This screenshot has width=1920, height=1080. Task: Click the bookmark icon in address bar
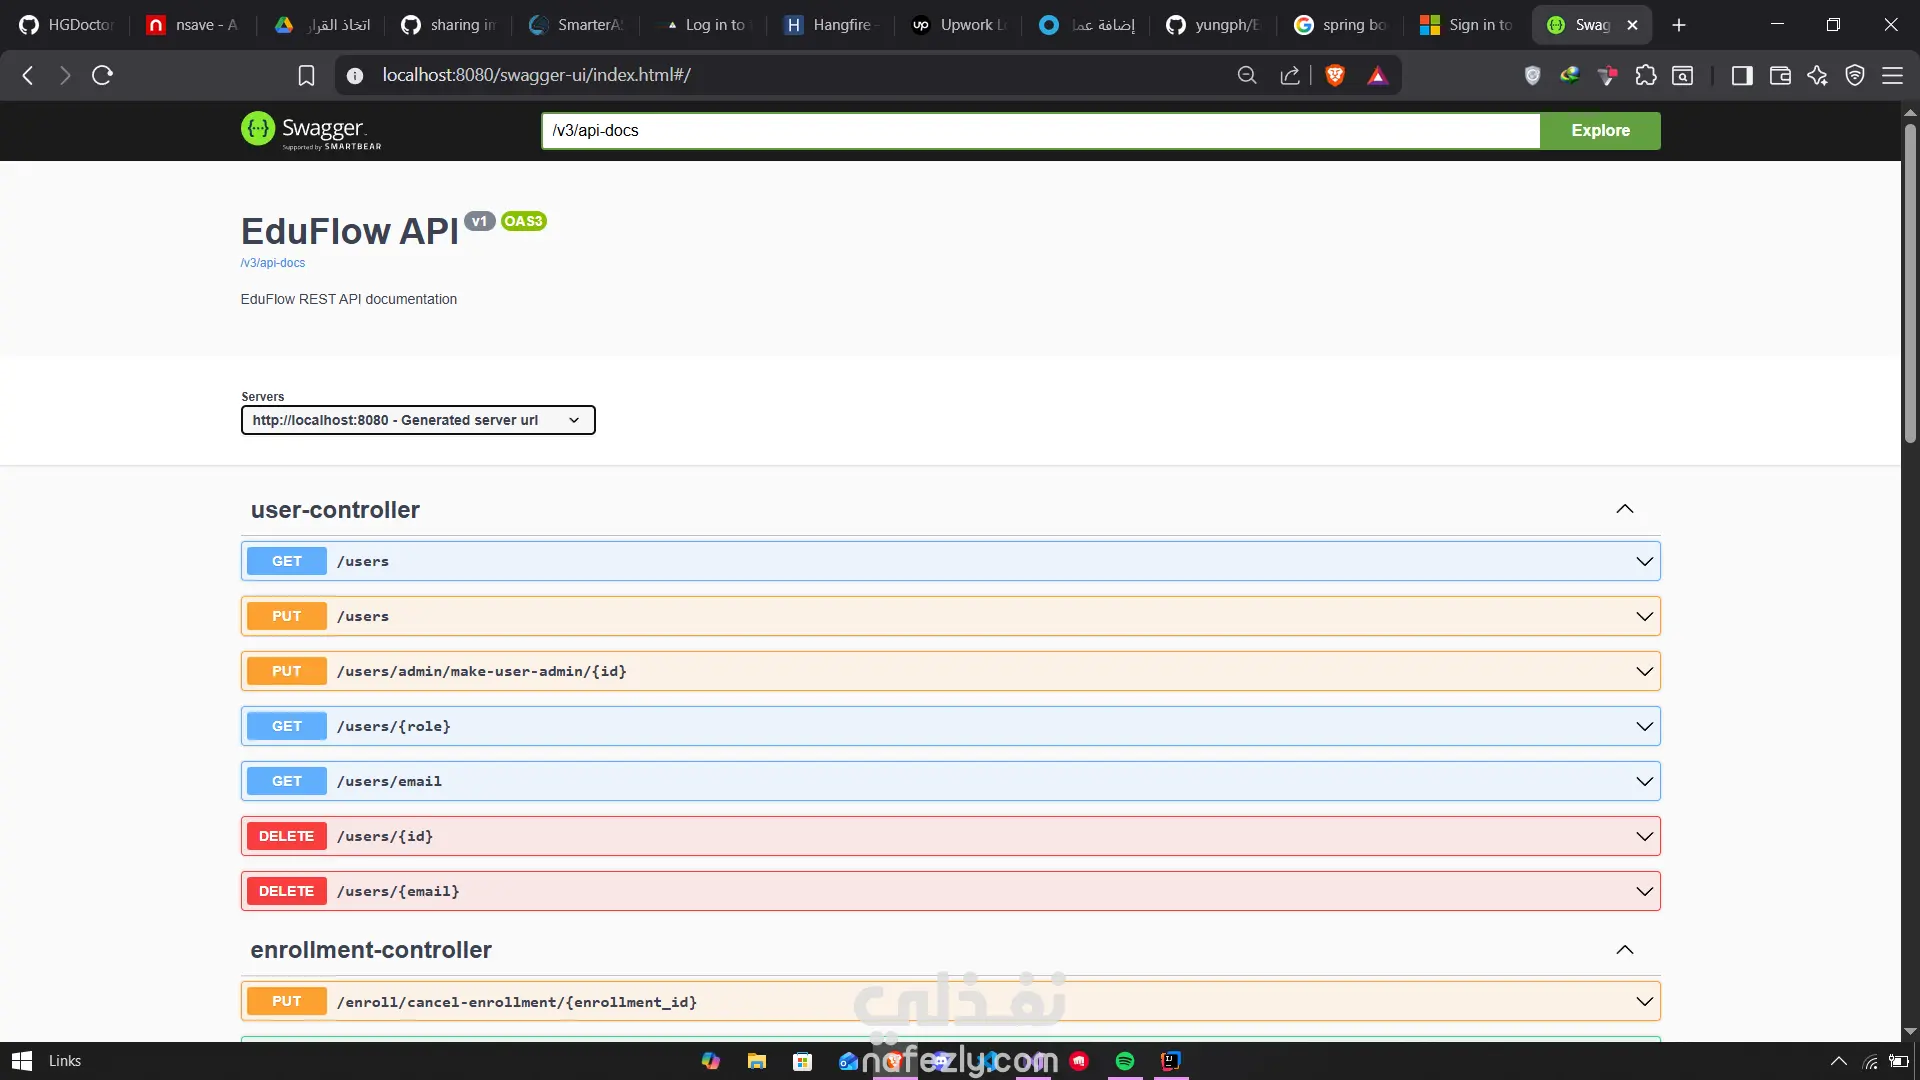pos(306,75)
